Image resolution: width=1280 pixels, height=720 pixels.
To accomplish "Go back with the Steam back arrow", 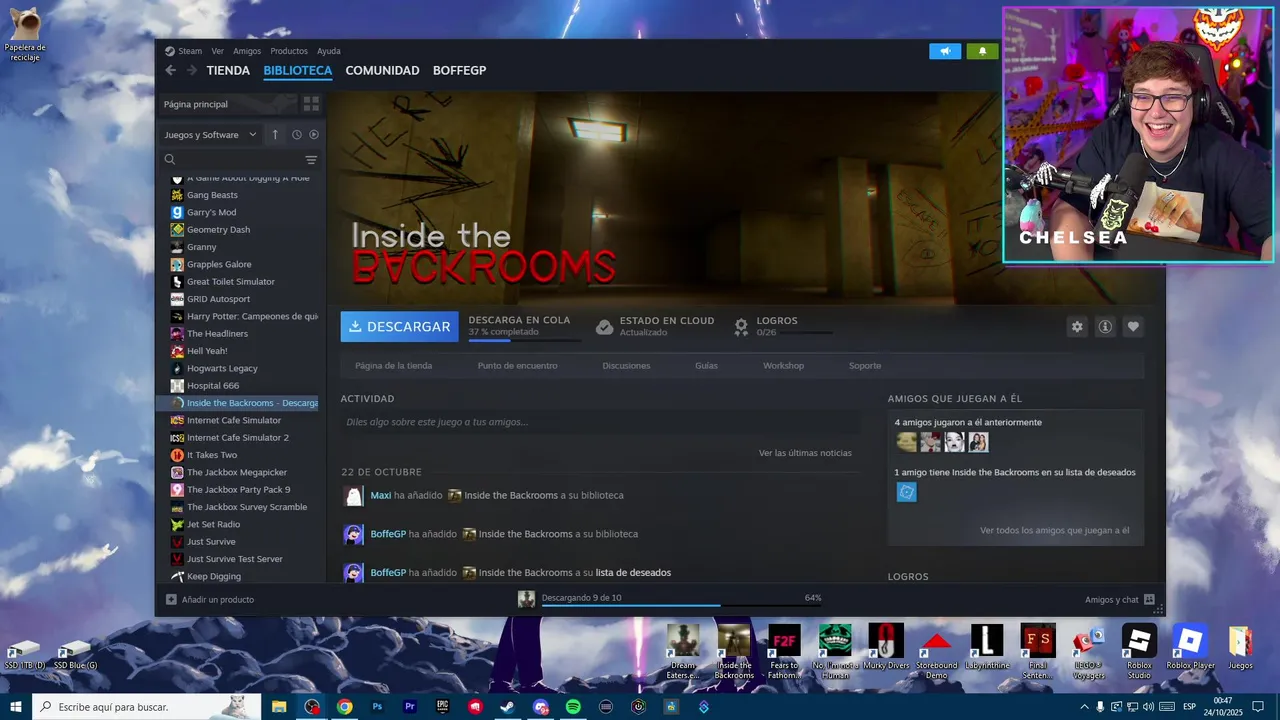I will point(170,70).
